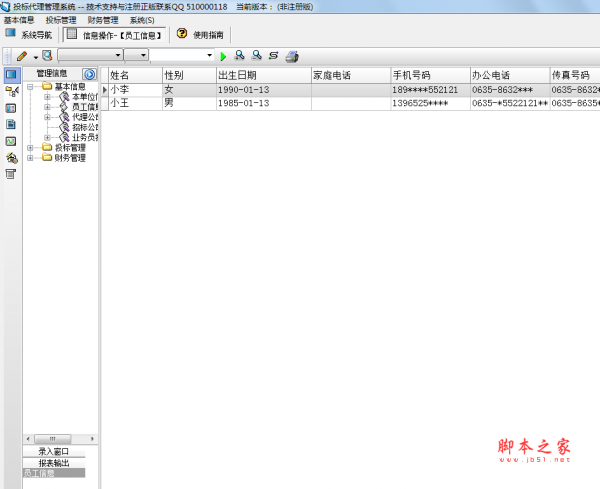
Task: Open the 基本信息 menu
Action: (19, 20)
